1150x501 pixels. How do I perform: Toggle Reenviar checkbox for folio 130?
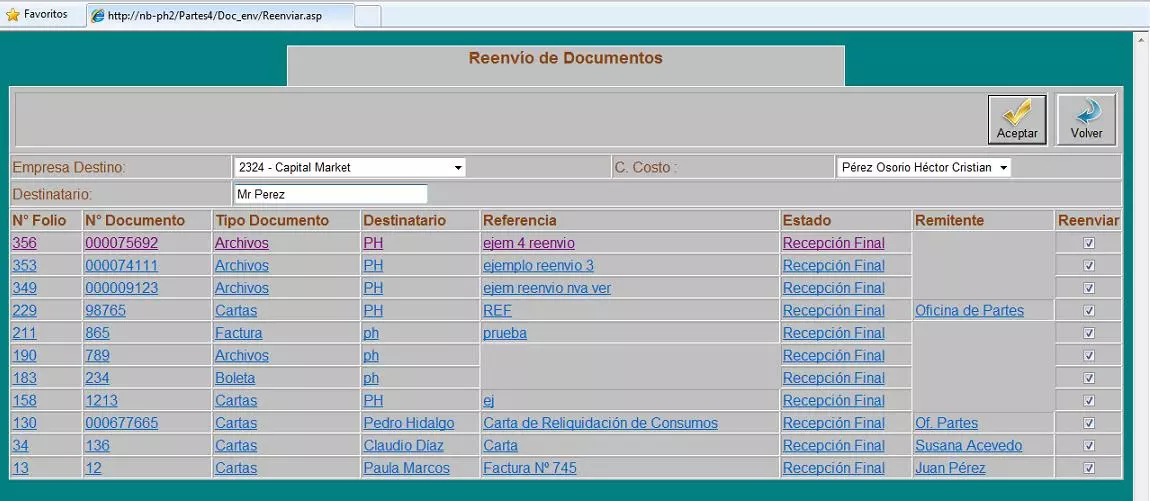[1089, 423]
